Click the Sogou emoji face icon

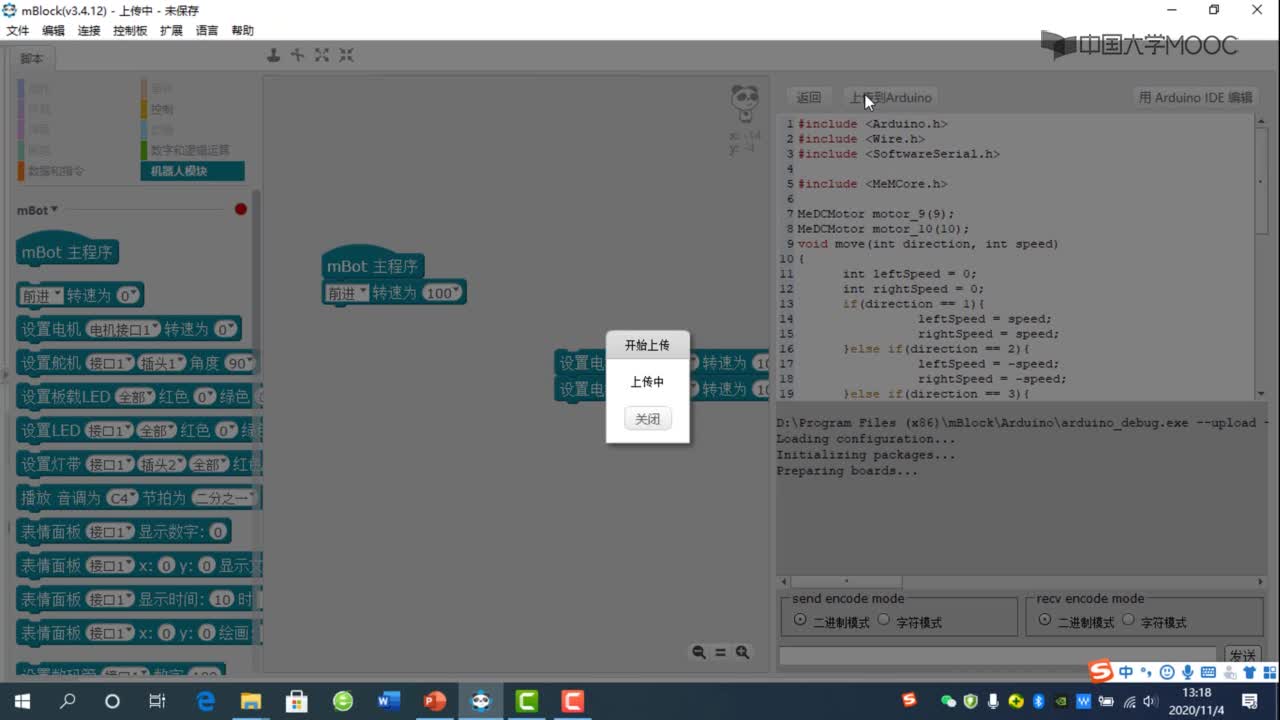(1166, 672)
